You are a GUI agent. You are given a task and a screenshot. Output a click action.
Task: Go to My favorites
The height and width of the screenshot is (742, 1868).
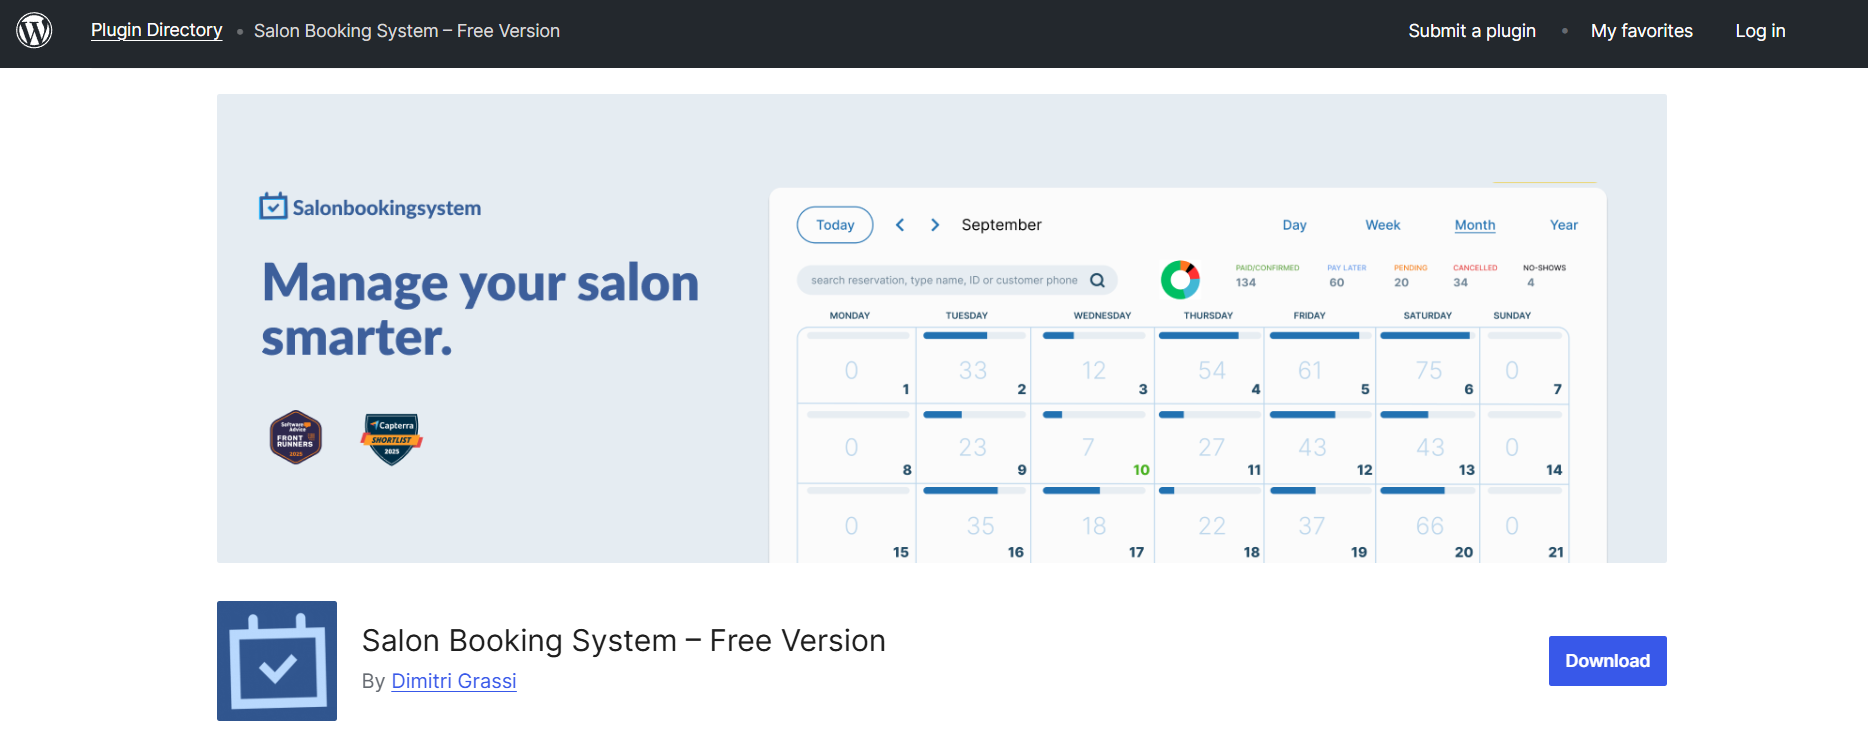coord(1641,31)
